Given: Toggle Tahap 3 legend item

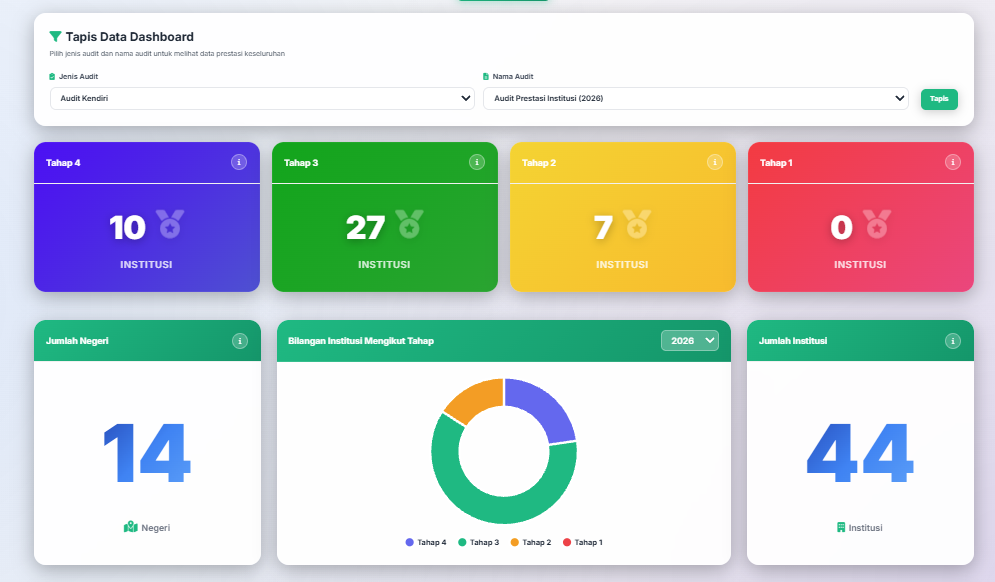Looking at the screenshot, I should [478, 542].
